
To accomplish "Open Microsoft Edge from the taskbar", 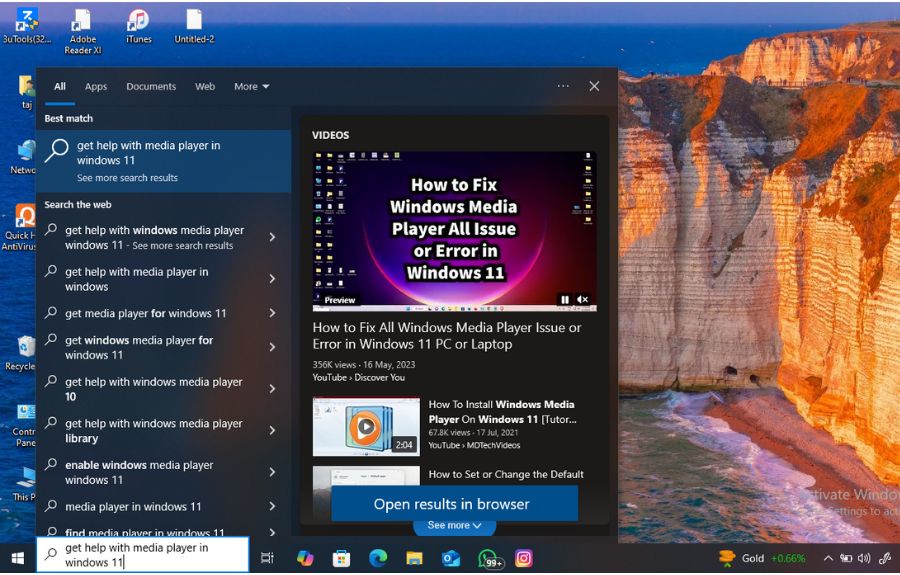I will point(378,558).
